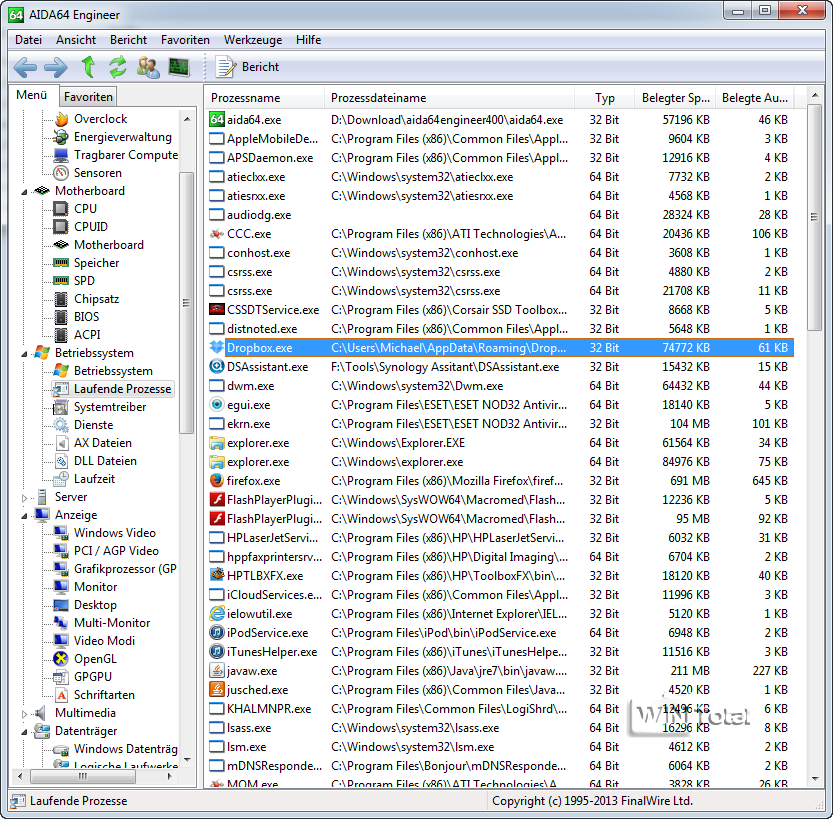
Task: Open OpenGL in the Anzeige tree
Action: [95, 659]
